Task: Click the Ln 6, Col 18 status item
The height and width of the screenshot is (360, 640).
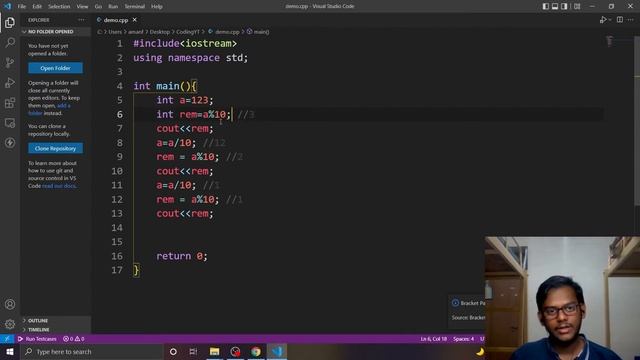Action: click(x=433, y=339)
